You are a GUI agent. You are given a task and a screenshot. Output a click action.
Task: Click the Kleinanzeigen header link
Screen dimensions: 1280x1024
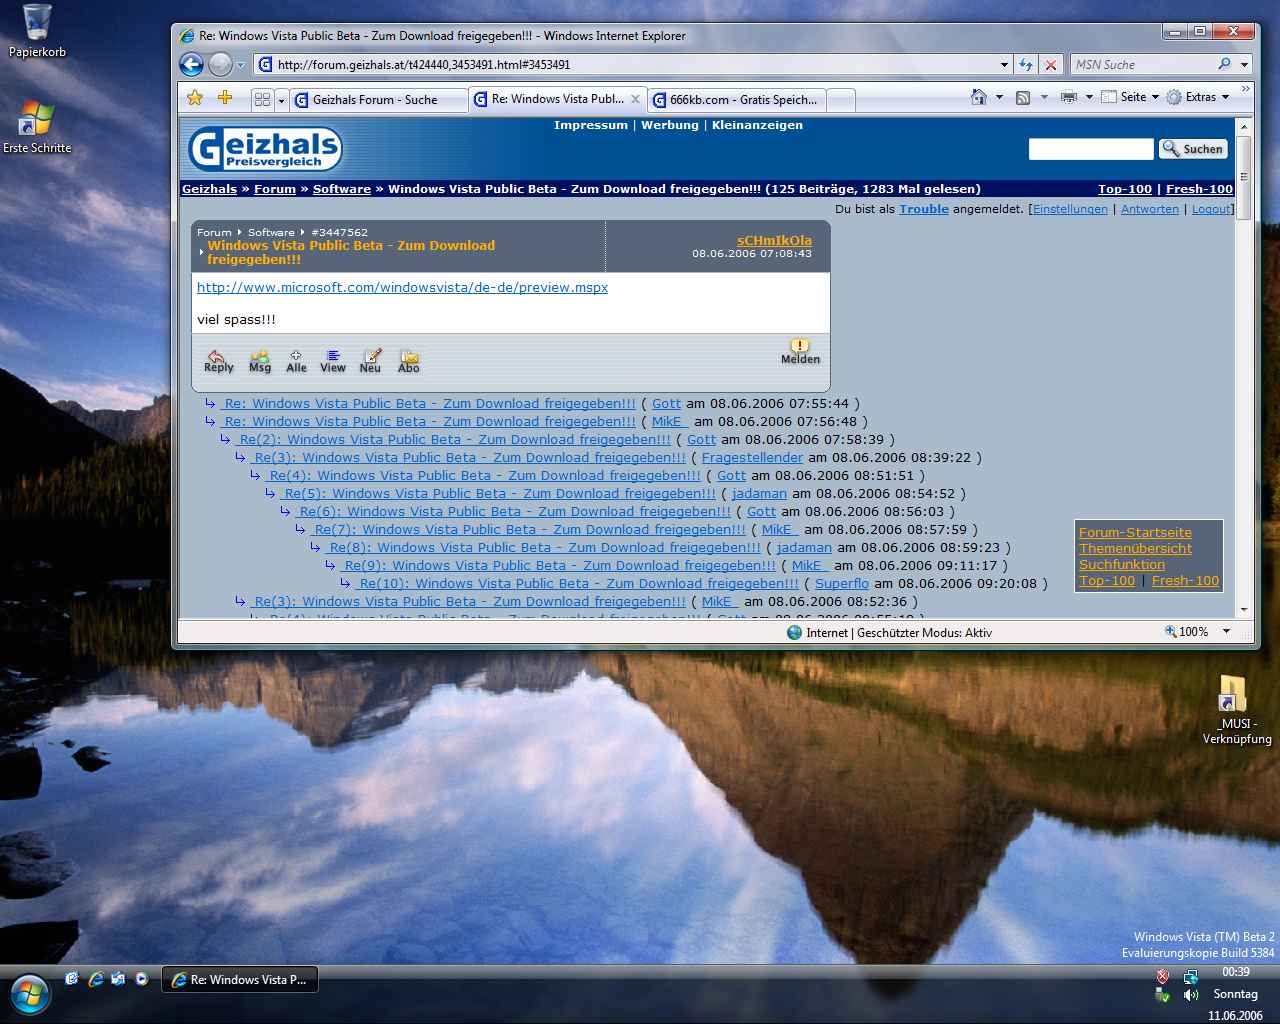click(757, 125)
